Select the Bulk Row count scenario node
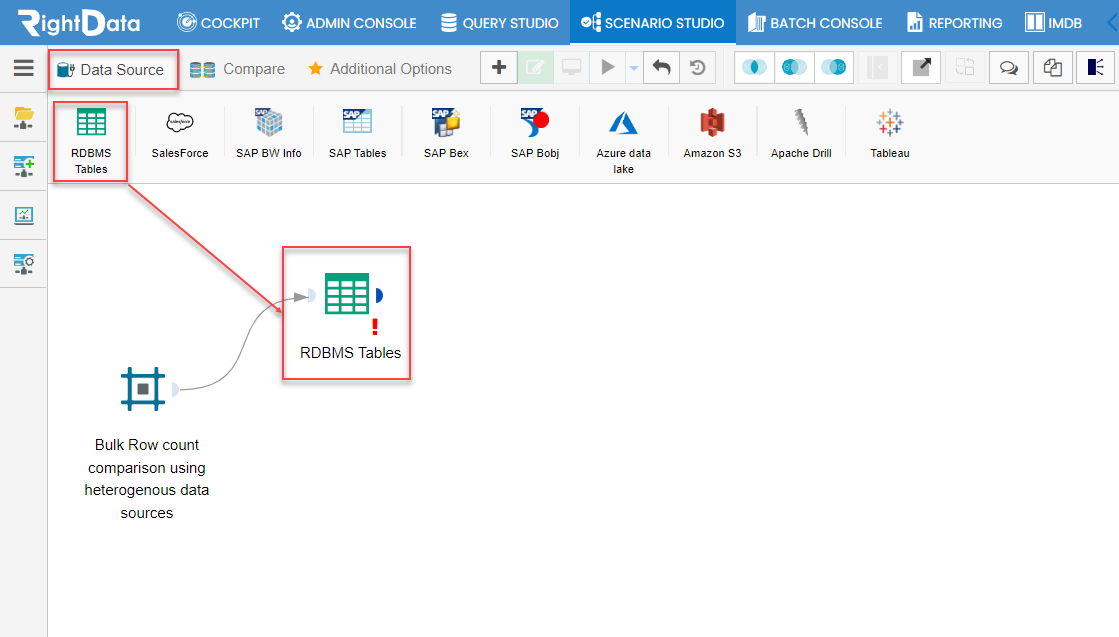This screenshot has width=1119, height=637. click(143, 389)
